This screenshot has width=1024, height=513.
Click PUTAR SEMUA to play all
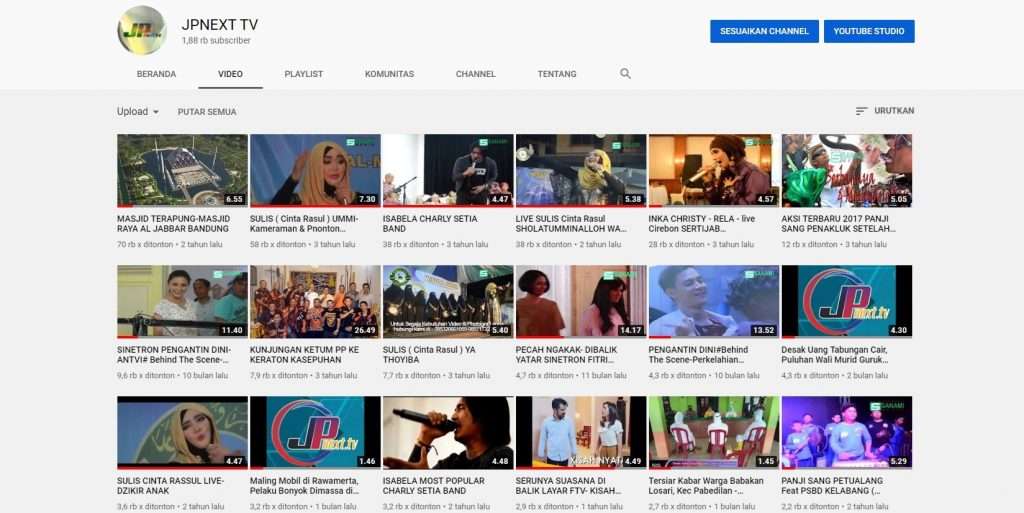coord(207,112)
